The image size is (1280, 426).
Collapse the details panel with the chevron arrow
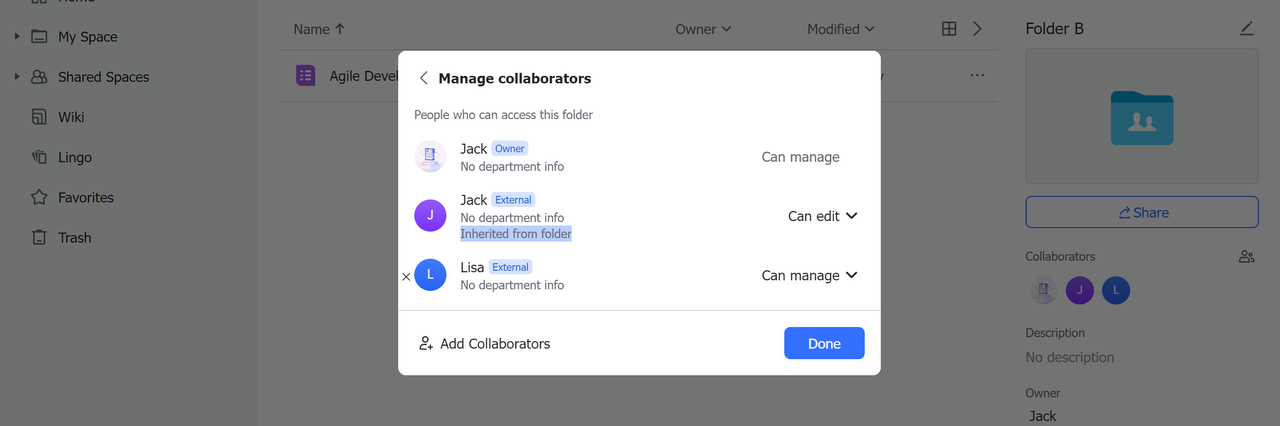click(977, 29)
